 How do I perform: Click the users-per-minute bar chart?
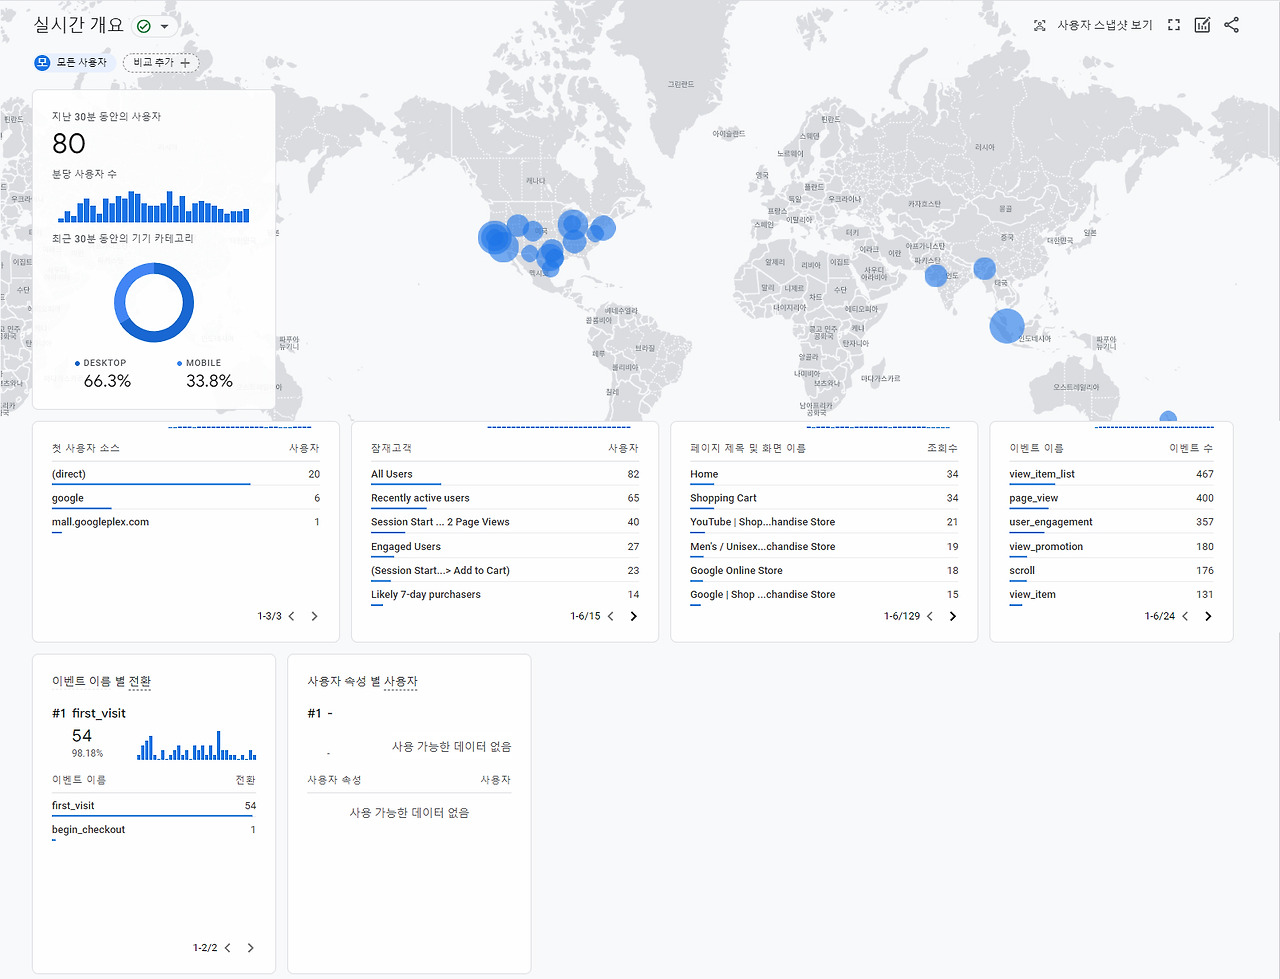click(x=154, y=207)
